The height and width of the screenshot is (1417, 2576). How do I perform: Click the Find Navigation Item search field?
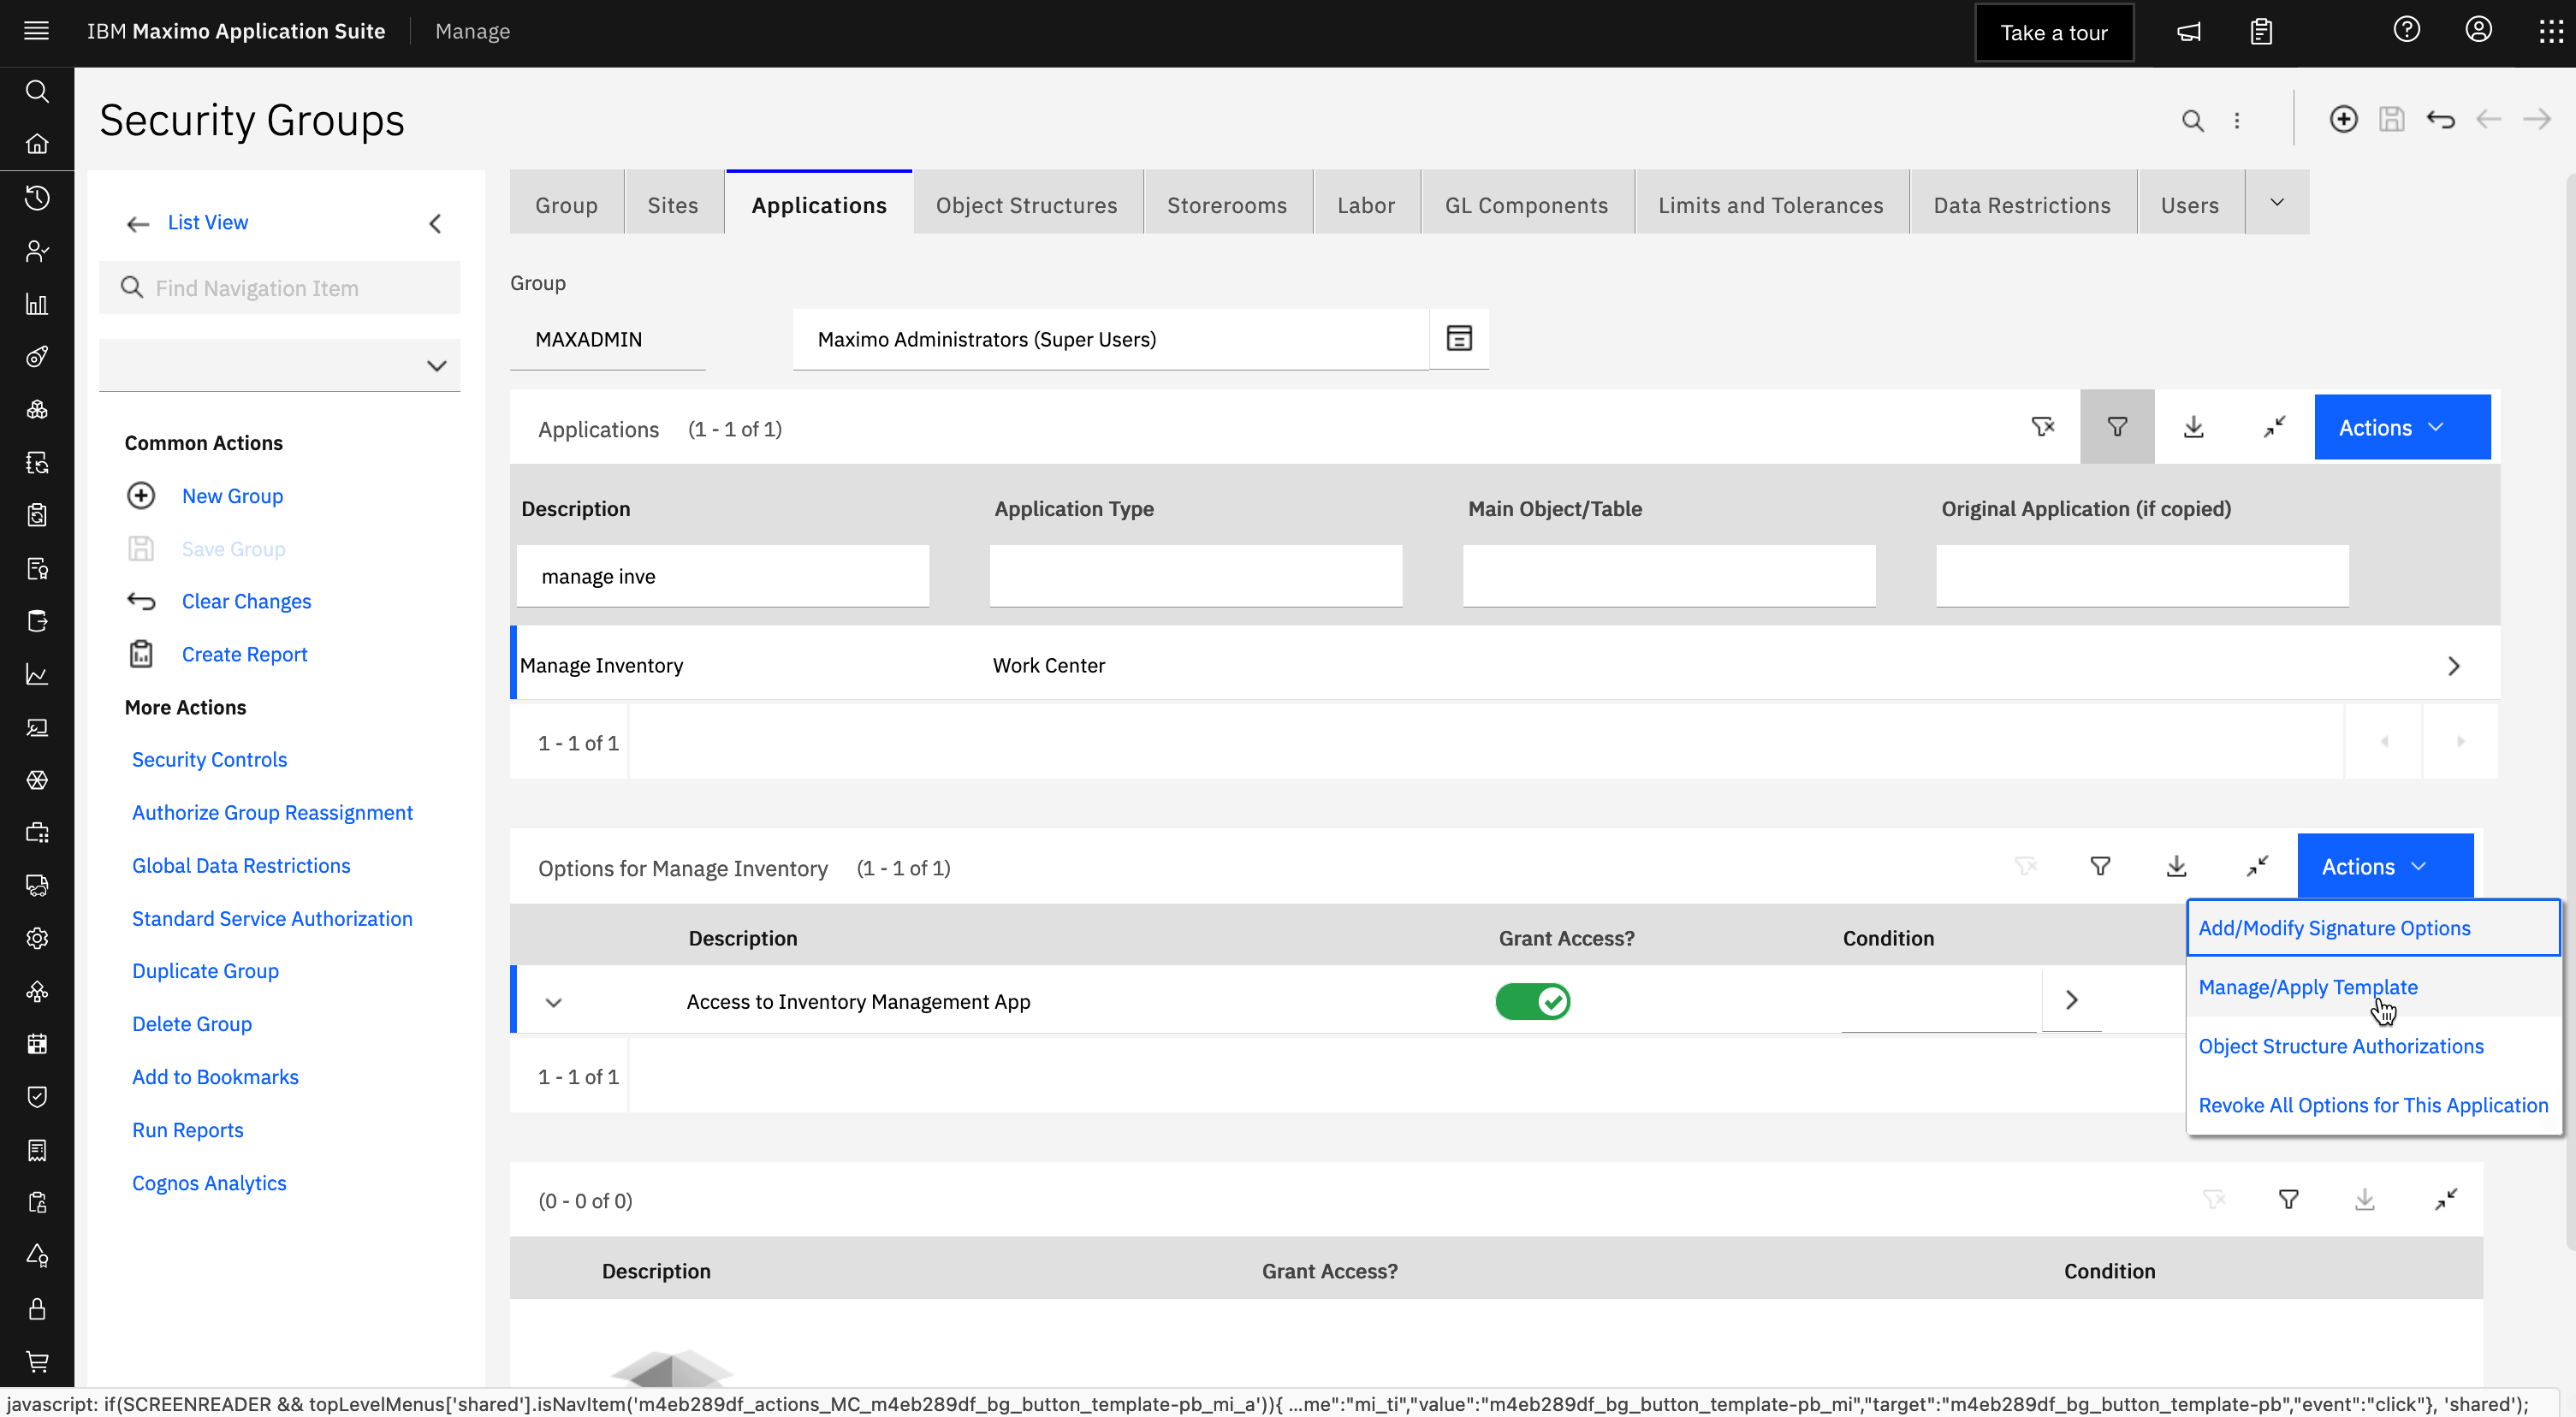[280, 287]
